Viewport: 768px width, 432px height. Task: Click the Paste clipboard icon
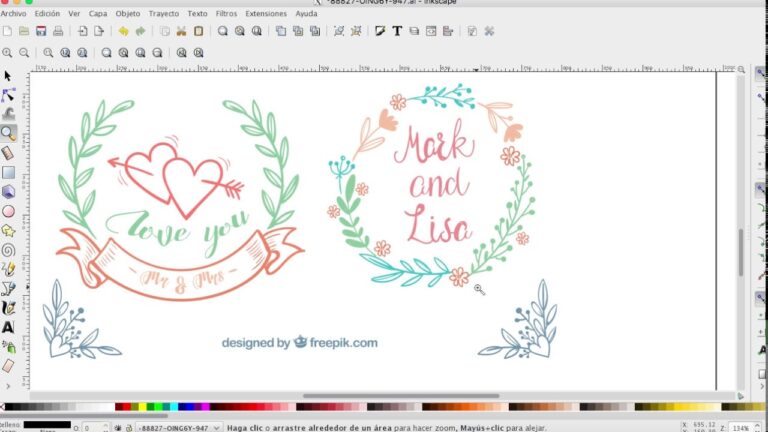tap(198, 31)
